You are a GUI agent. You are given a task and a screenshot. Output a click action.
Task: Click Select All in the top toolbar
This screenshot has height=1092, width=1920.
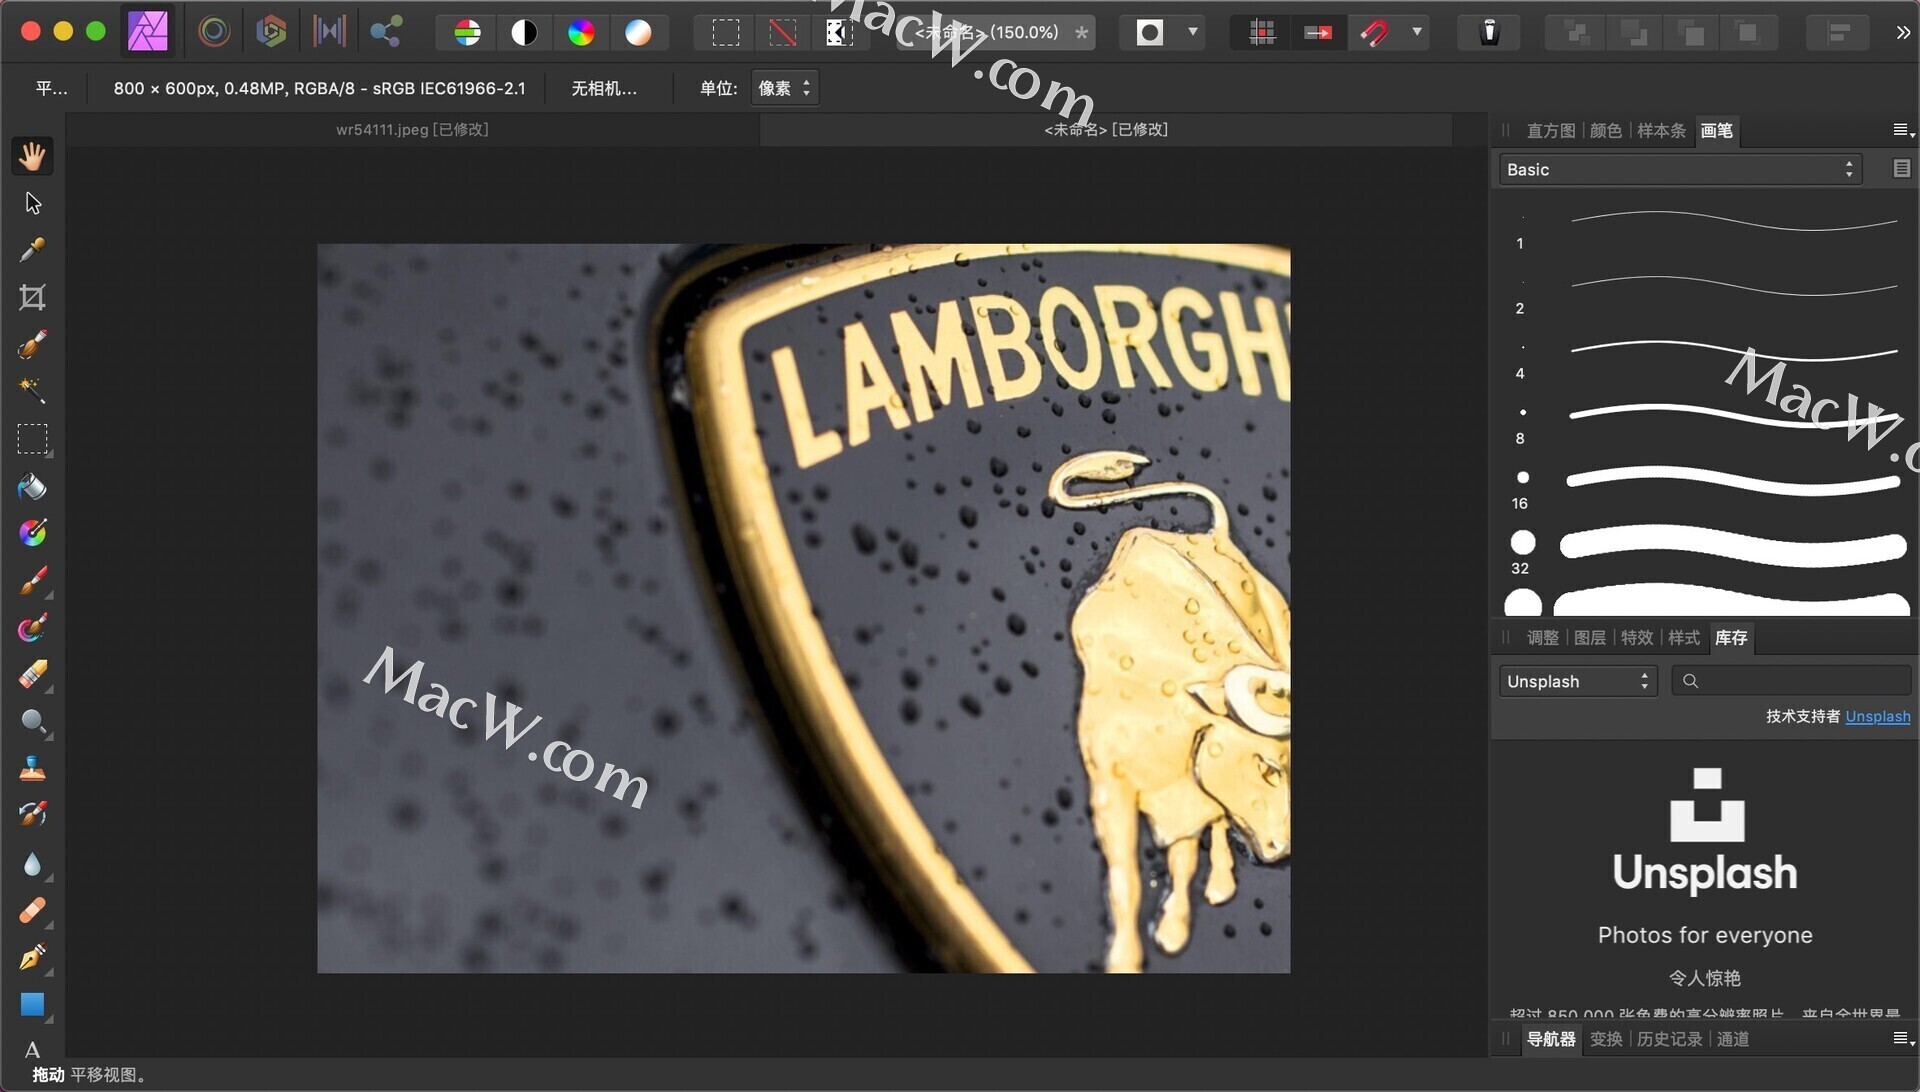point(726,33)
